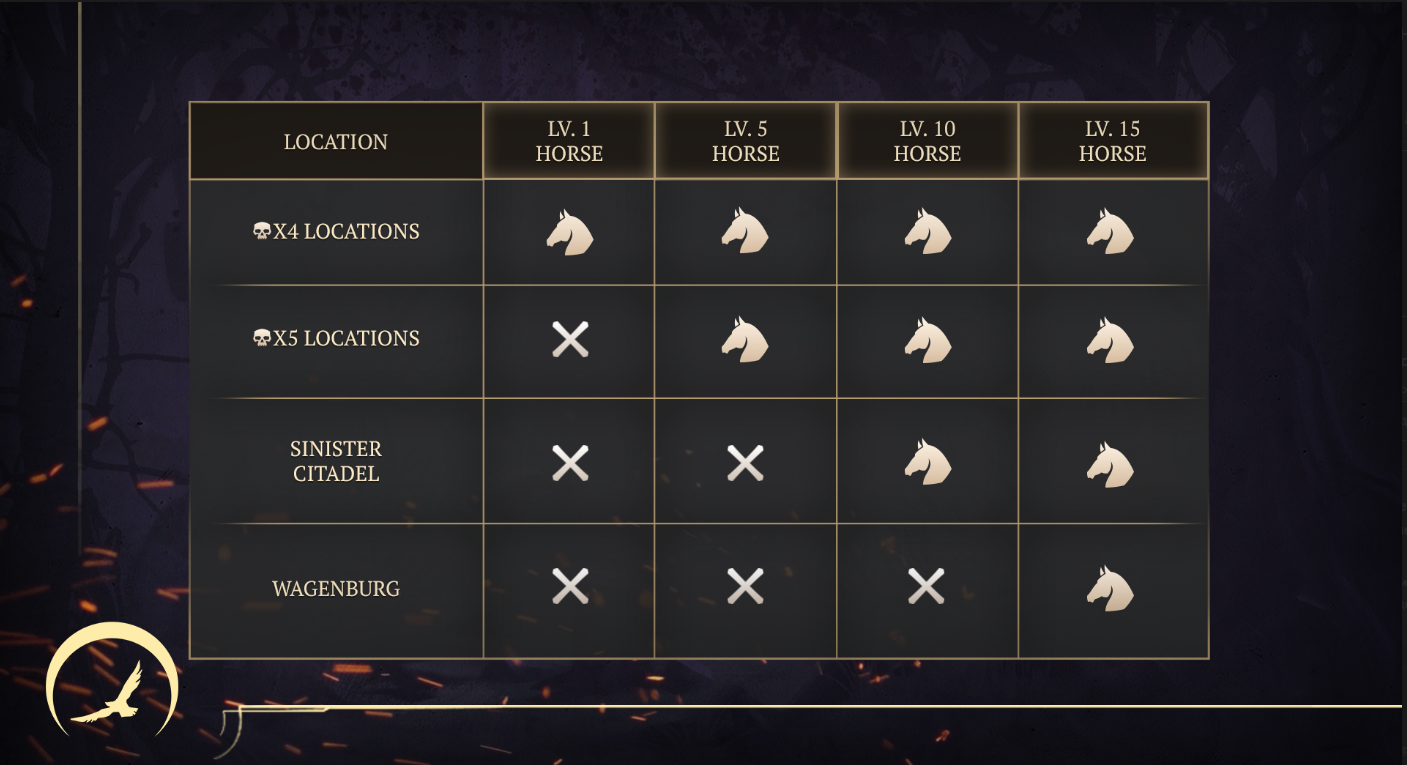Click the horse icon for X5 Locations Lv. 5
The width and height of the screenshot is (1407, 765).
click(745, 340)
